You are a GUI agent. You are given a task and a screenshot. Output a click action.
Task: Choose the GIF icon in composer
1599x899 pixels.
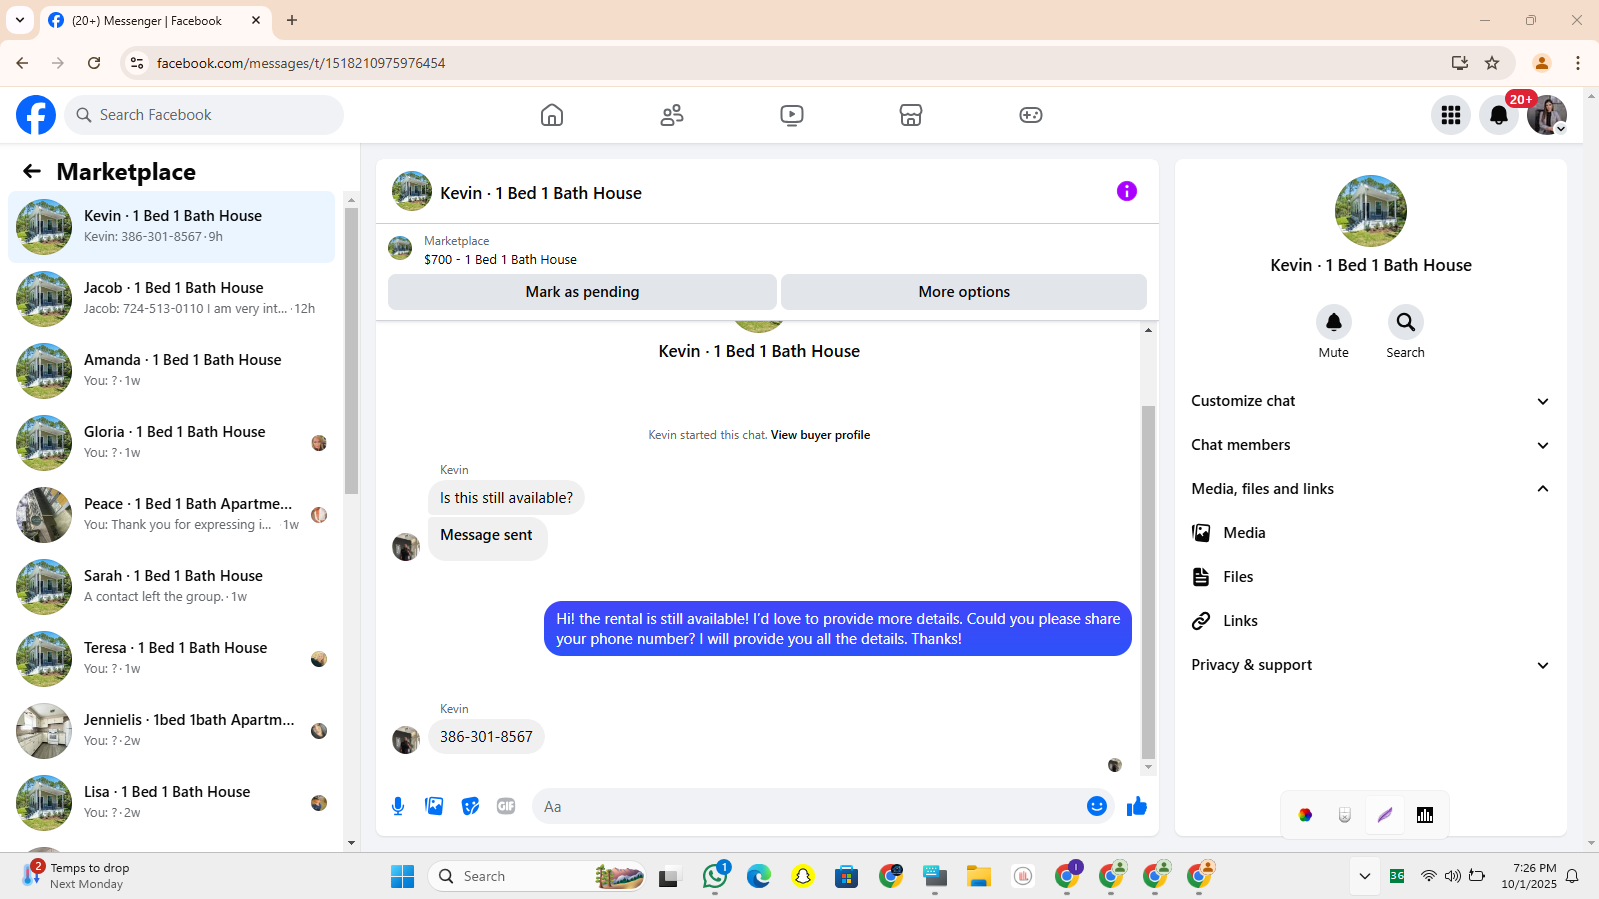(x=506, y=806)
